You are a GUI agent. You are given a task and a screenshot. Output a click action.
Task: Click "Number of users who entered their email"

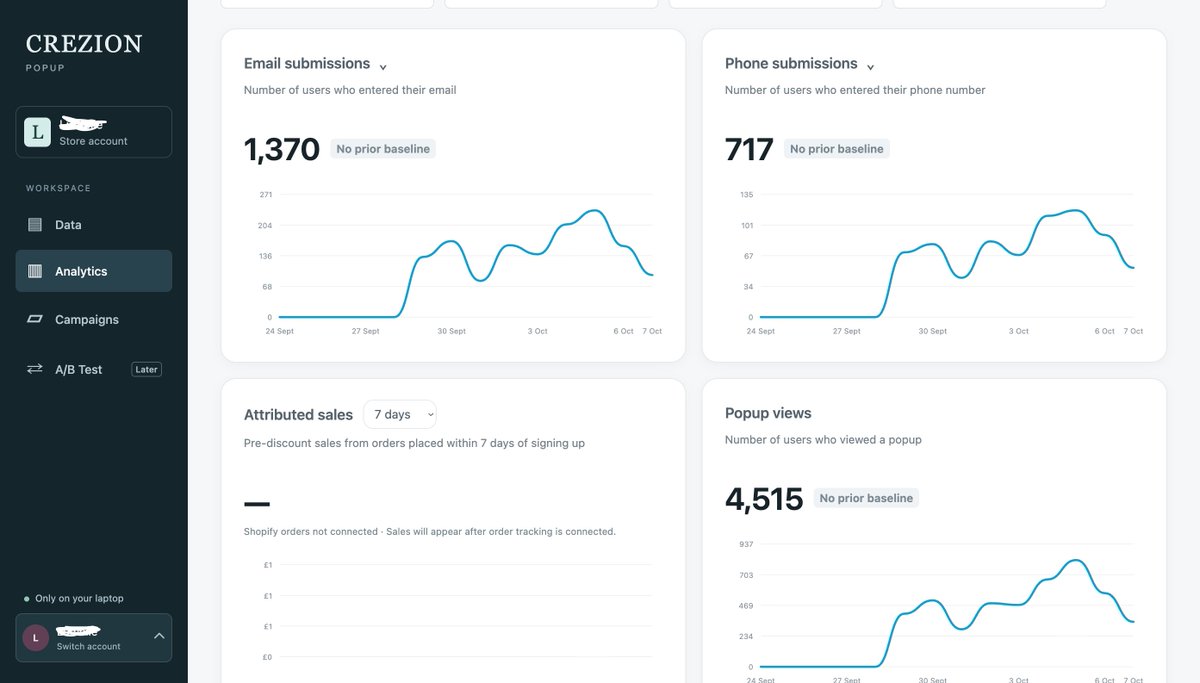point(350,90)
